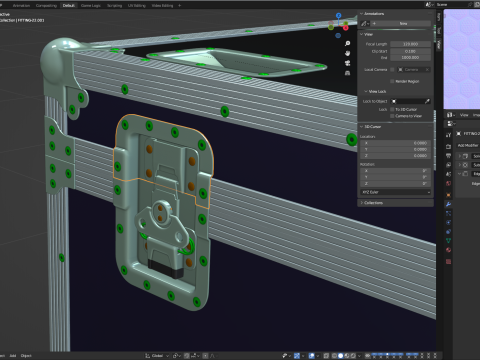Open the Object Constraints properties tab icon

[x=448, y=231]
